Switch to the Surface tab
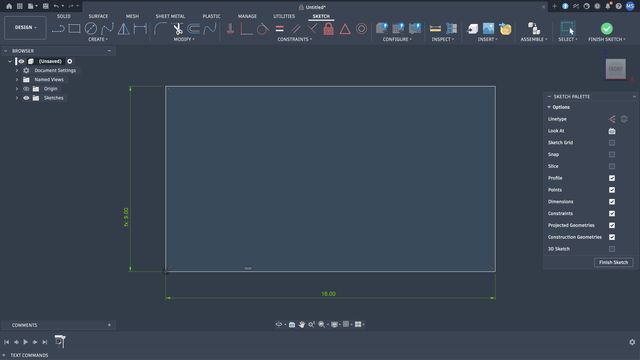The height and width of the screenshot is (360, 640). click(x=98, y=16)
